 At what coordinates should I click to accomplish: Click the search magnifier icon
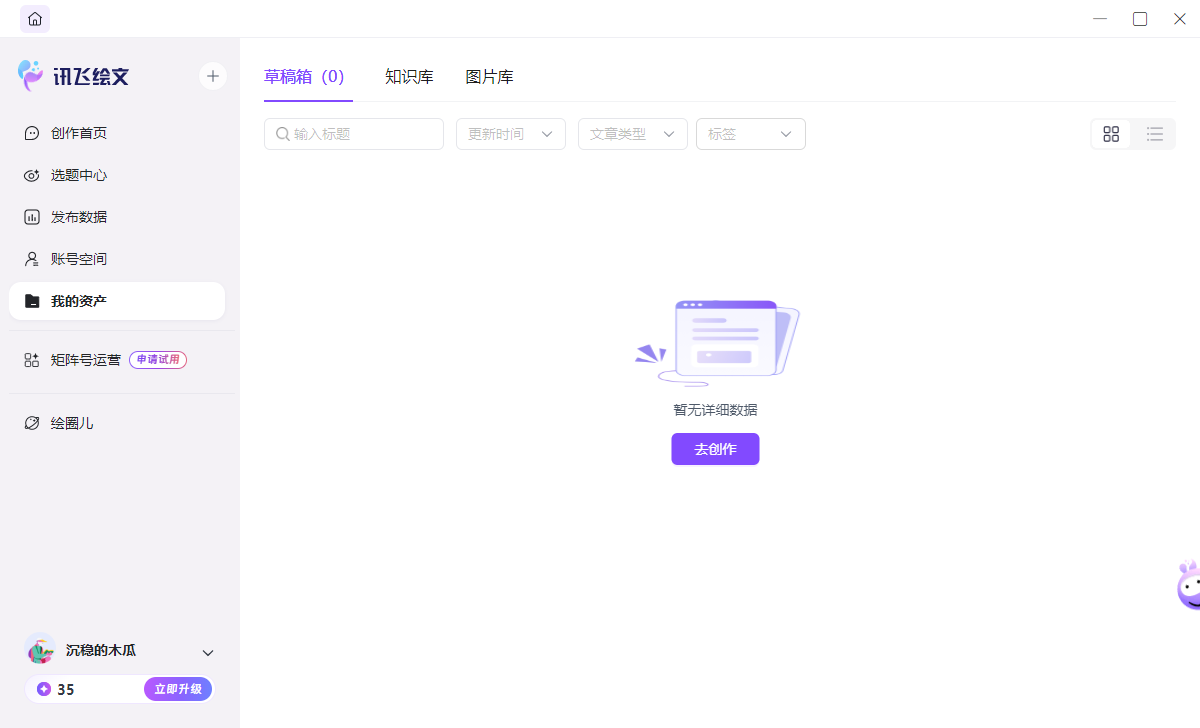tap(283, 134)
